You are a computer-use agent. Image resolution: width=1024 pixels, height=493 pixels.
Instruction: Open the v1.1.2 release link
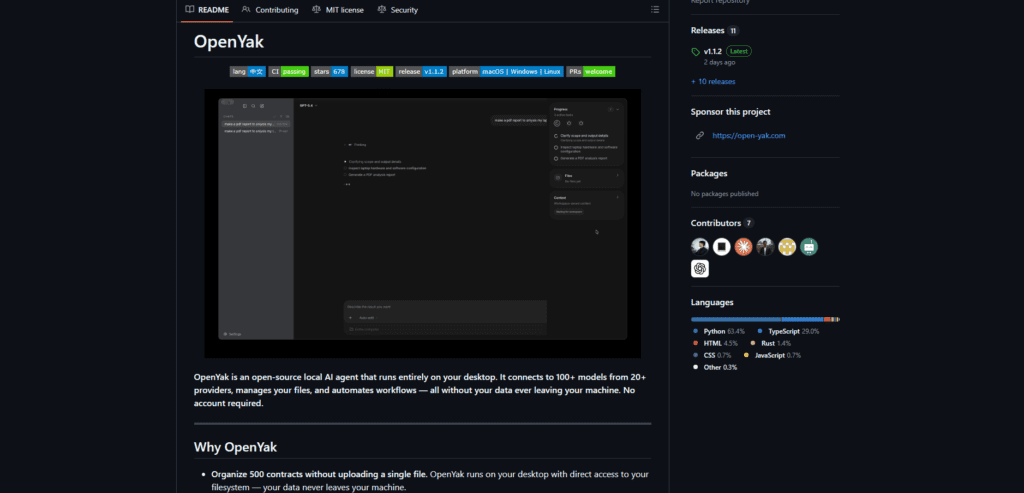click(x=711, y=51)
